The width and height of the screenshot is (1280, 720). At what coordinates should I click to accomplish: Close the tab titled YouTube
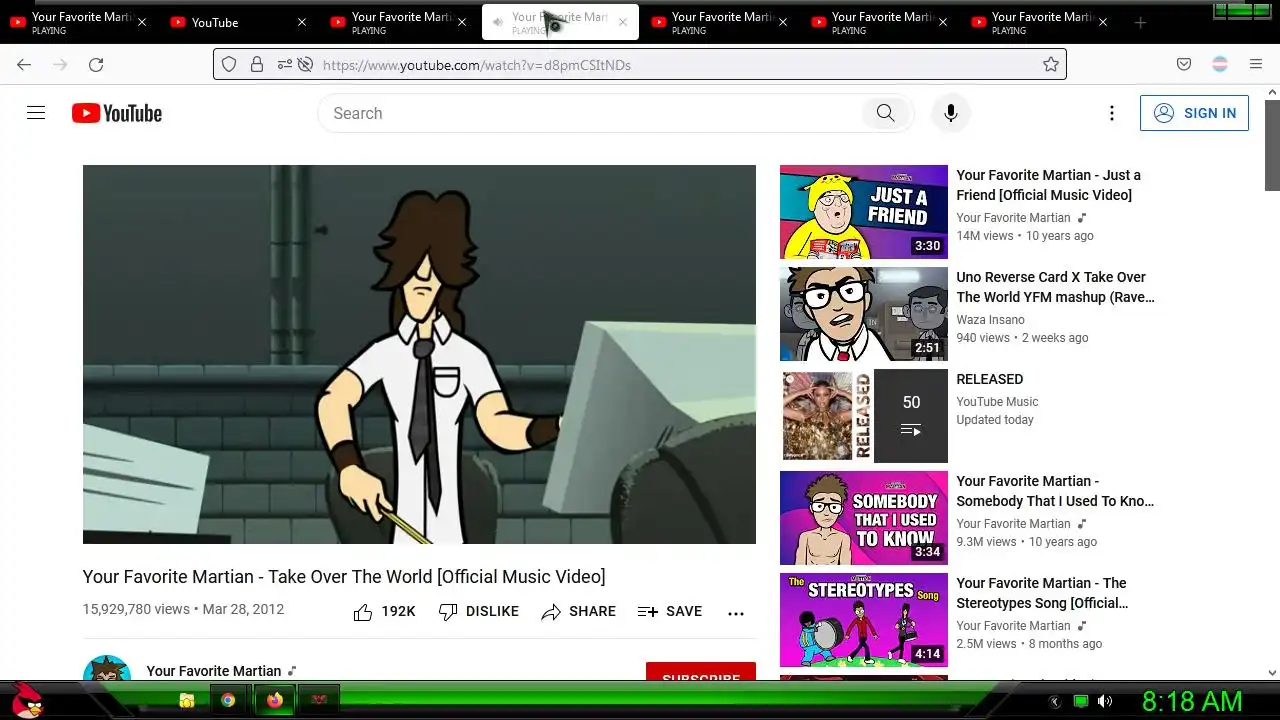pos(302,22)
